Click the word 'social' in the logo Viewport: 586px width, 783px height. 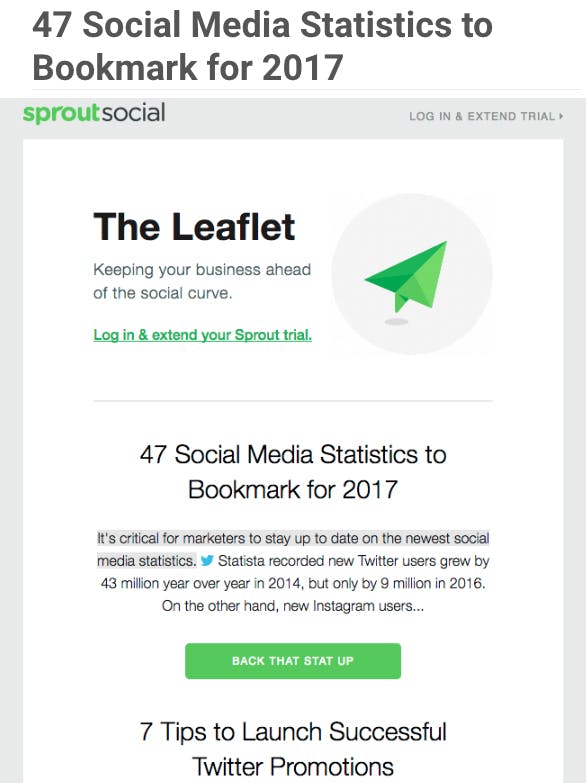click(x=133, y=113)
